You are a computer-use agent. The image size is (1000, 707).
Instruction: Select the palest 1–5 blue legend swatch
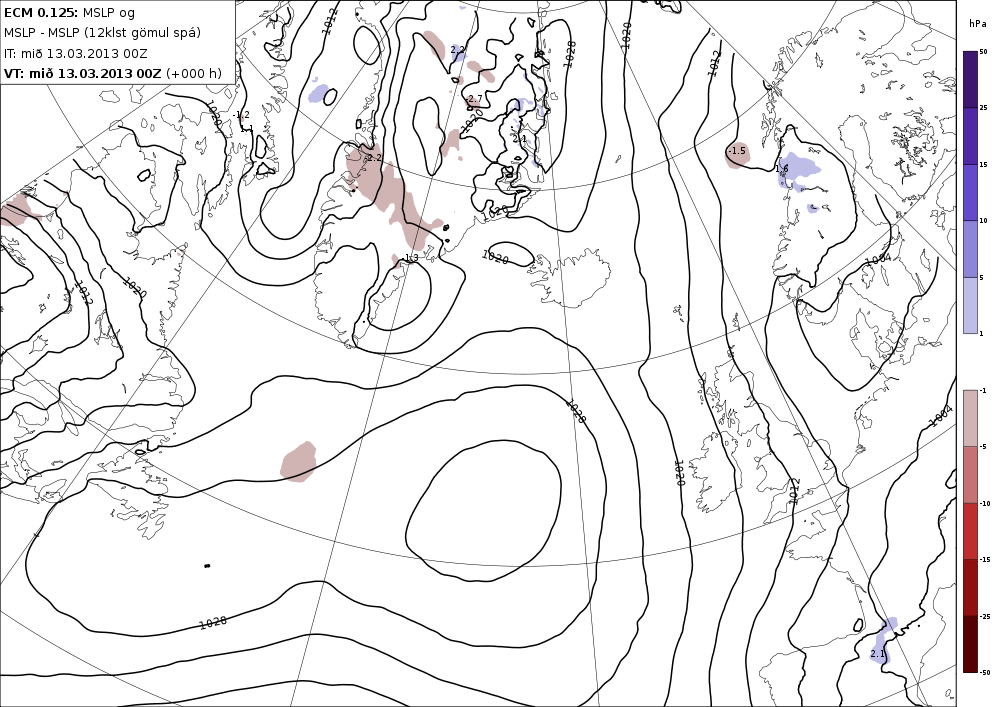(x=970, y=305)
